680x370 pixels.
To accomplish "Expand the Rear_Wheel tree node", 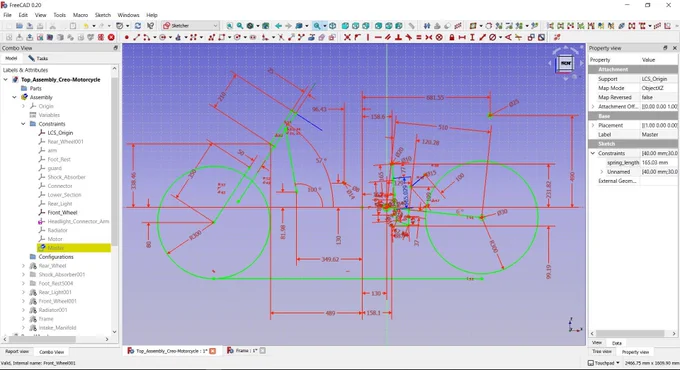I will coord(23,265).
